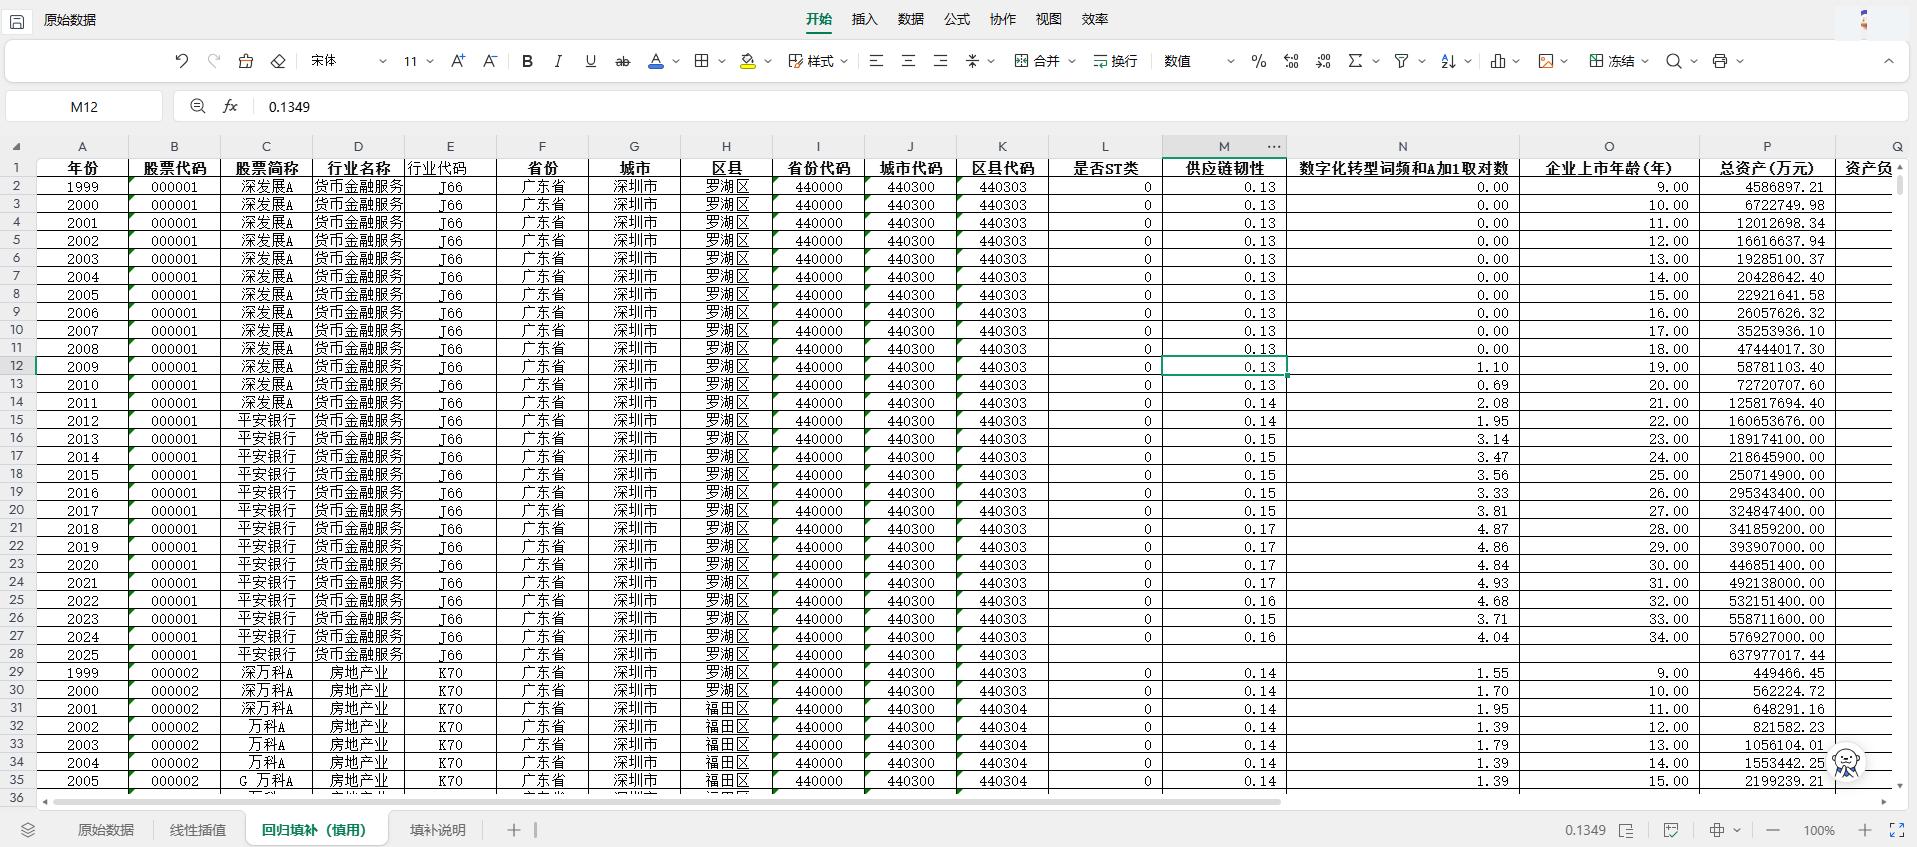Click the formula bar showing 0.1349
This screenshot has height=847, width=1917.
[x=1080, y=107]
